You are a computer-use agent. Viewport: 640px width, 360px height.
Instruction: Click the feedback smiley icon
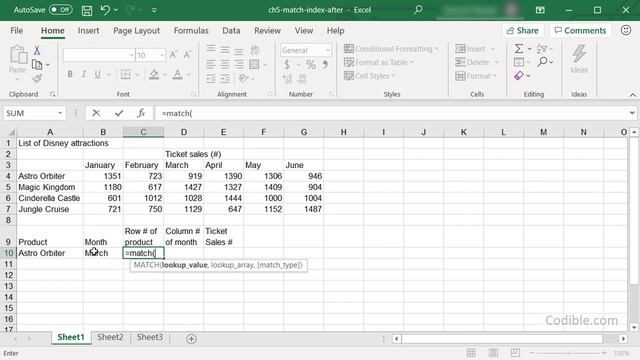(x=626, y=30)
